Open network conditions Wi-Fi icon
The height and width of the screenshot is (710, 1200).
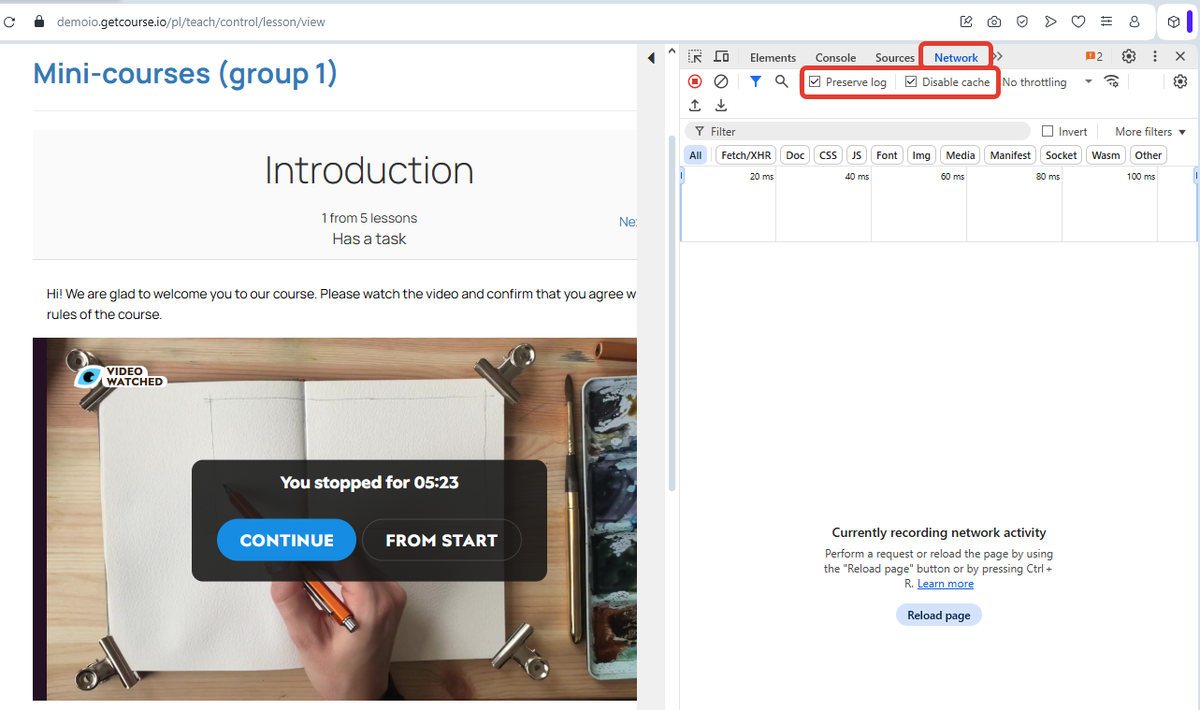point(1111,82)
